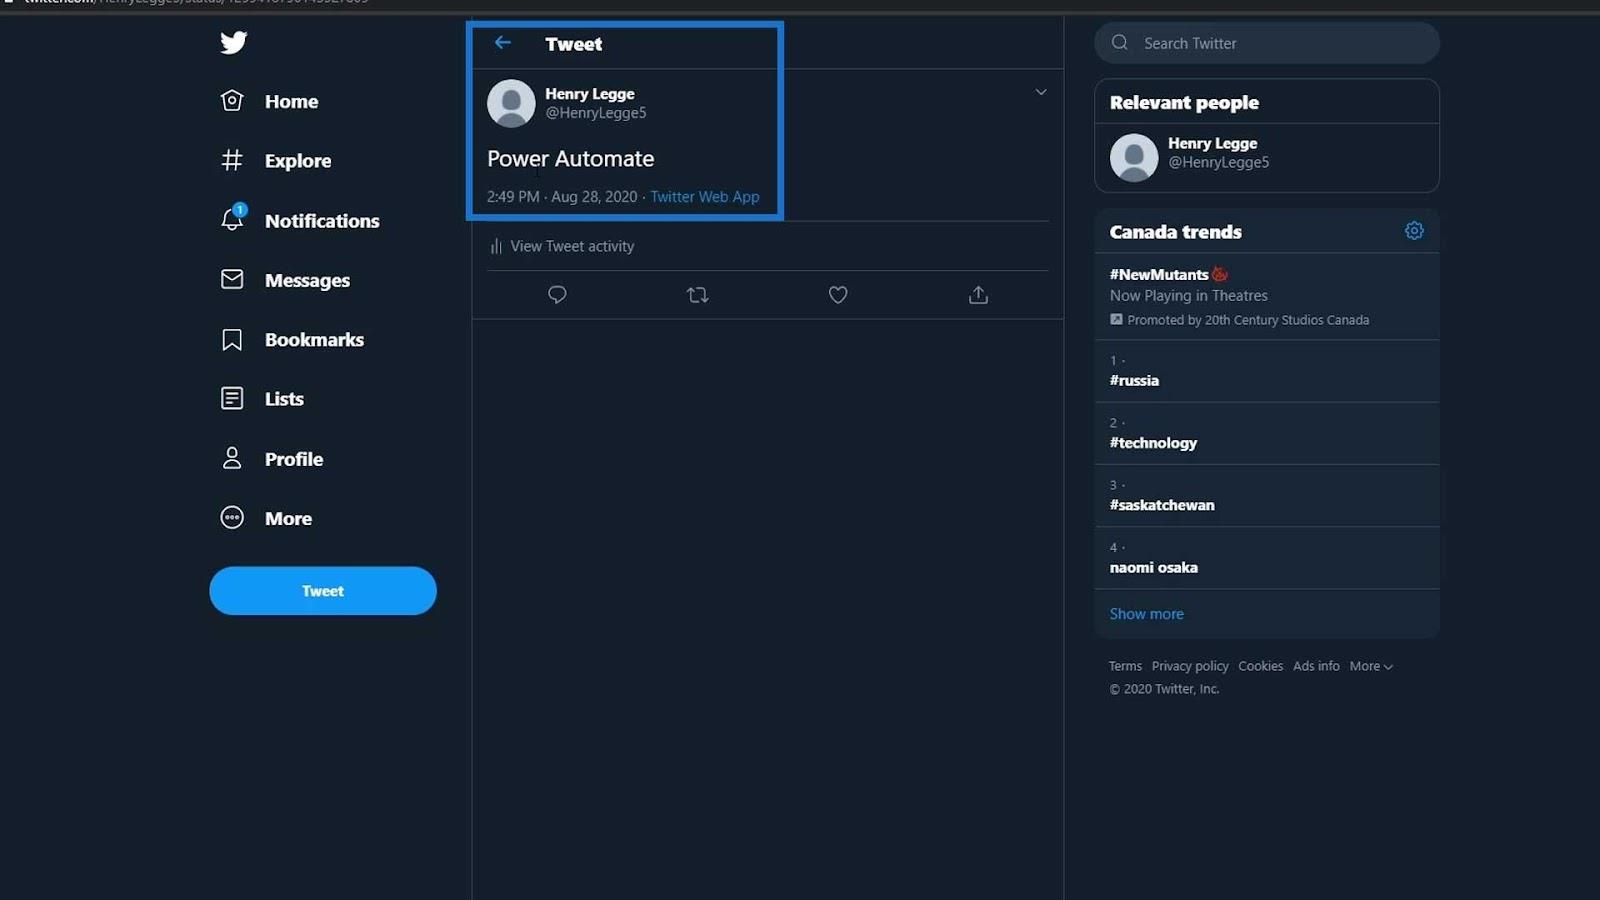Open Henry Legge's avatar in Relevant people
Image resolution: width=1600 pixels, height=900 pixels.
(x=1134, y=157)
